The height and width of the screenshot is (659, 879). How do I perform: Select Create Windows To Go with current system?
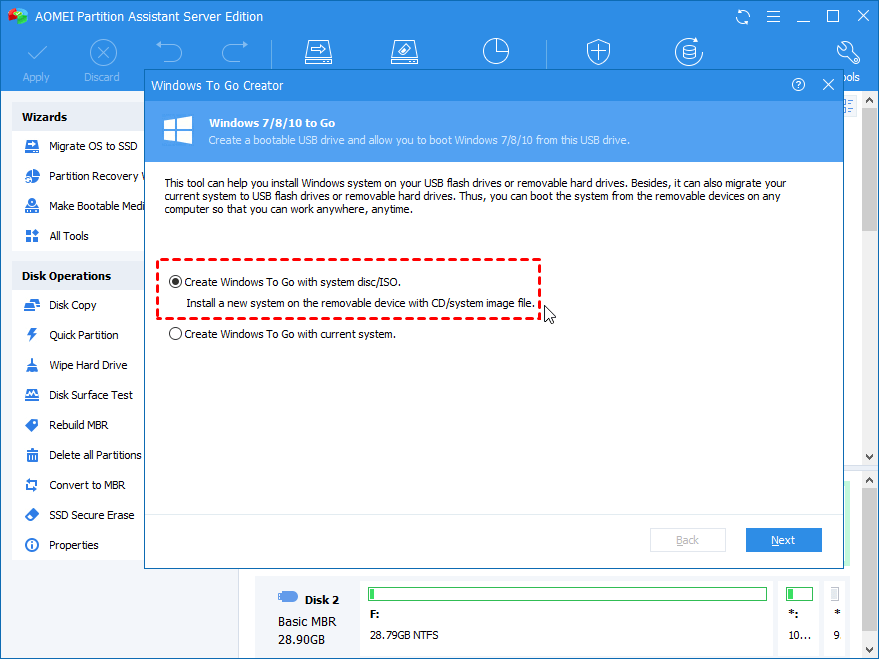175,334
